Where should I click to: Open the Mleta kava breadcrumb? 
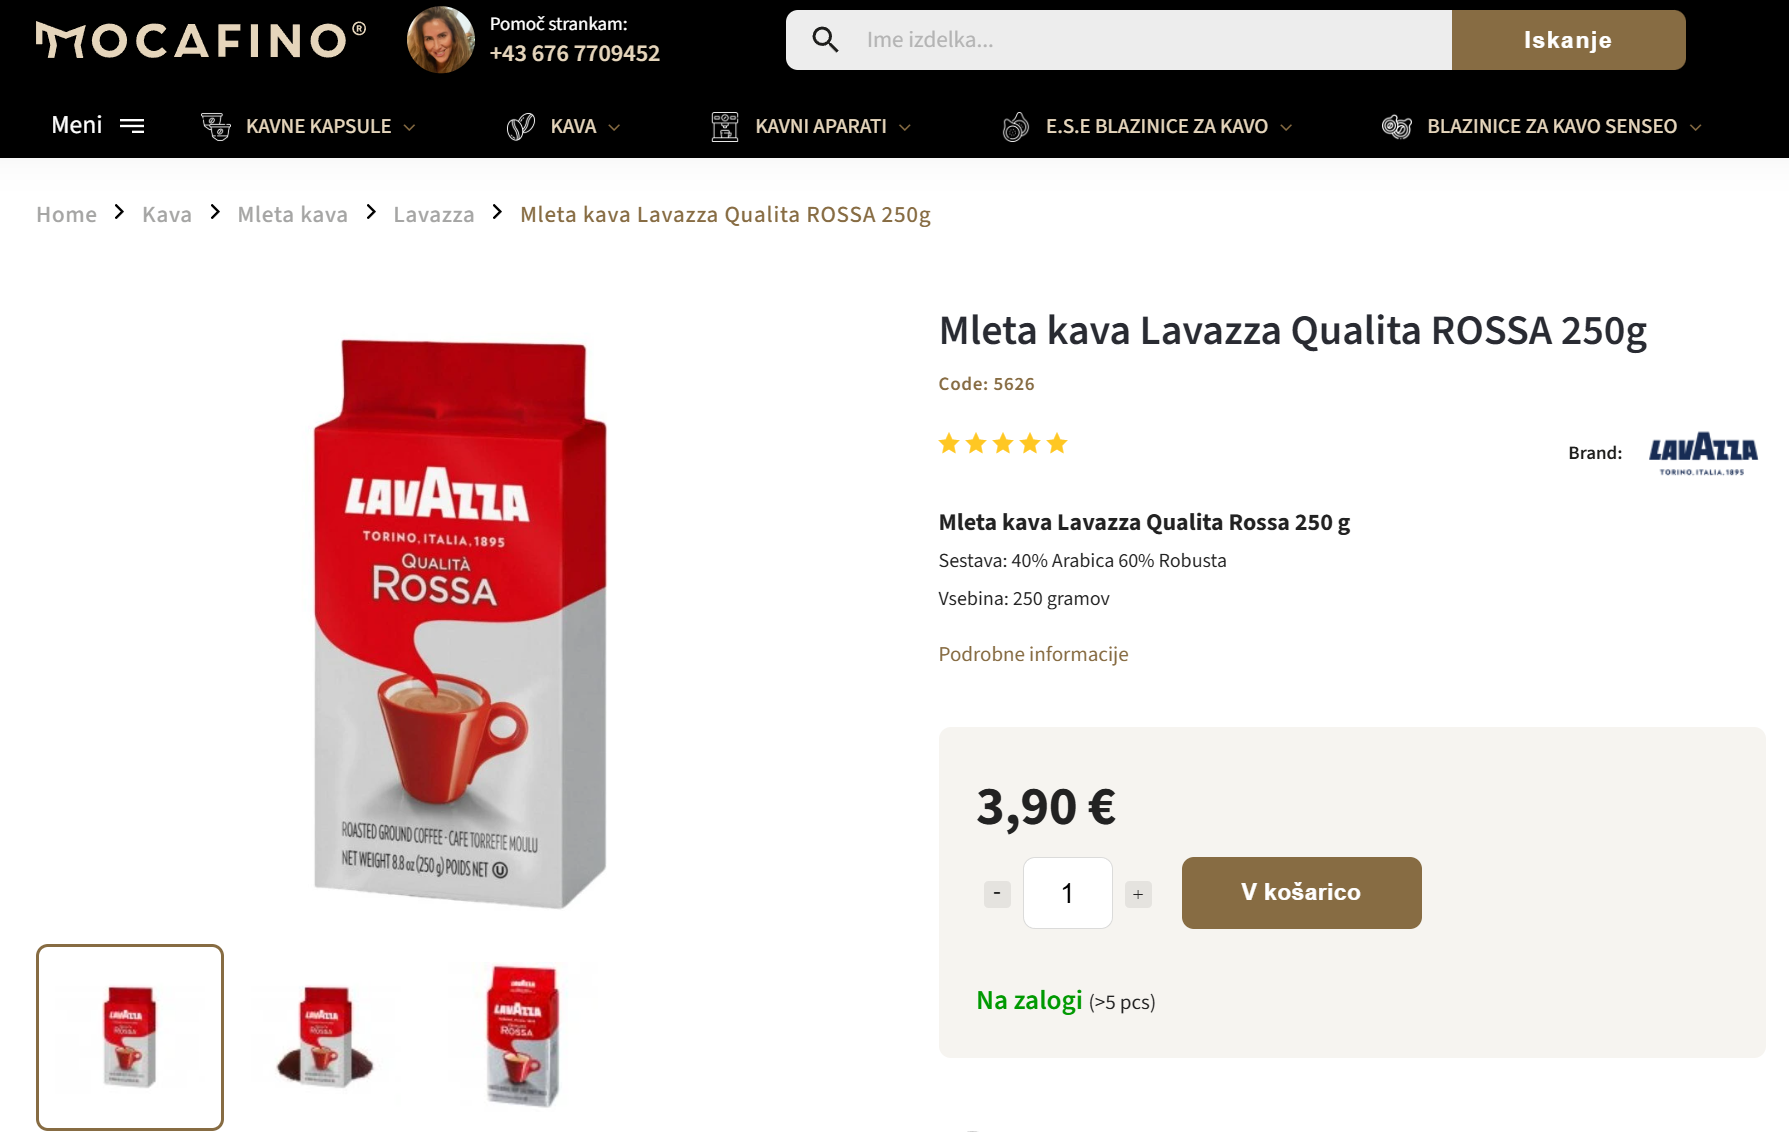(x=293, y=215)
